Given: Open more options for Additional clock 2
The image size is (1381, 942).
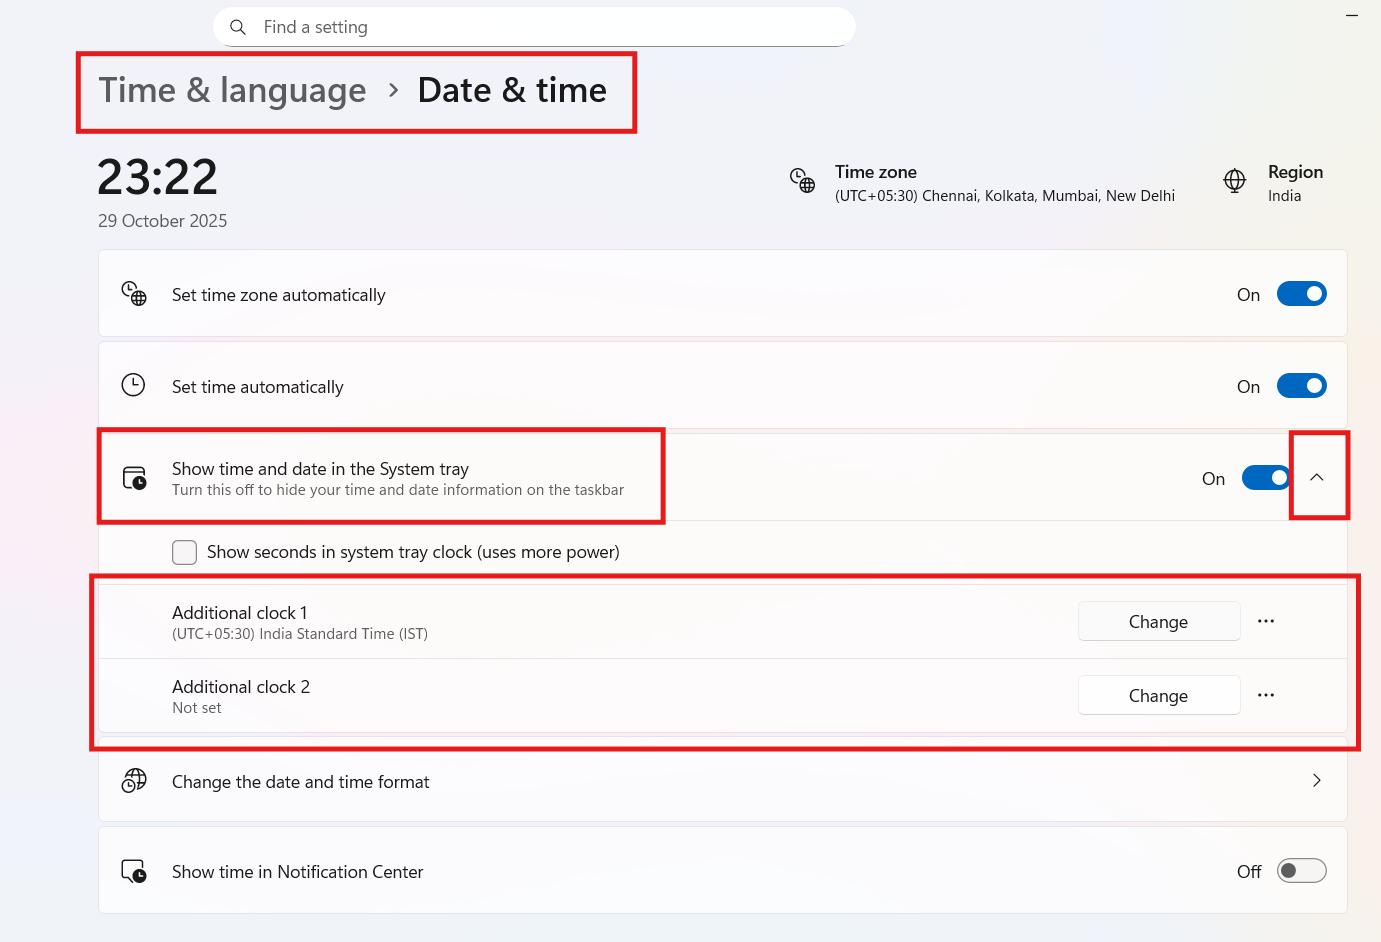Looking at the screenshot, I should 1266,695.
